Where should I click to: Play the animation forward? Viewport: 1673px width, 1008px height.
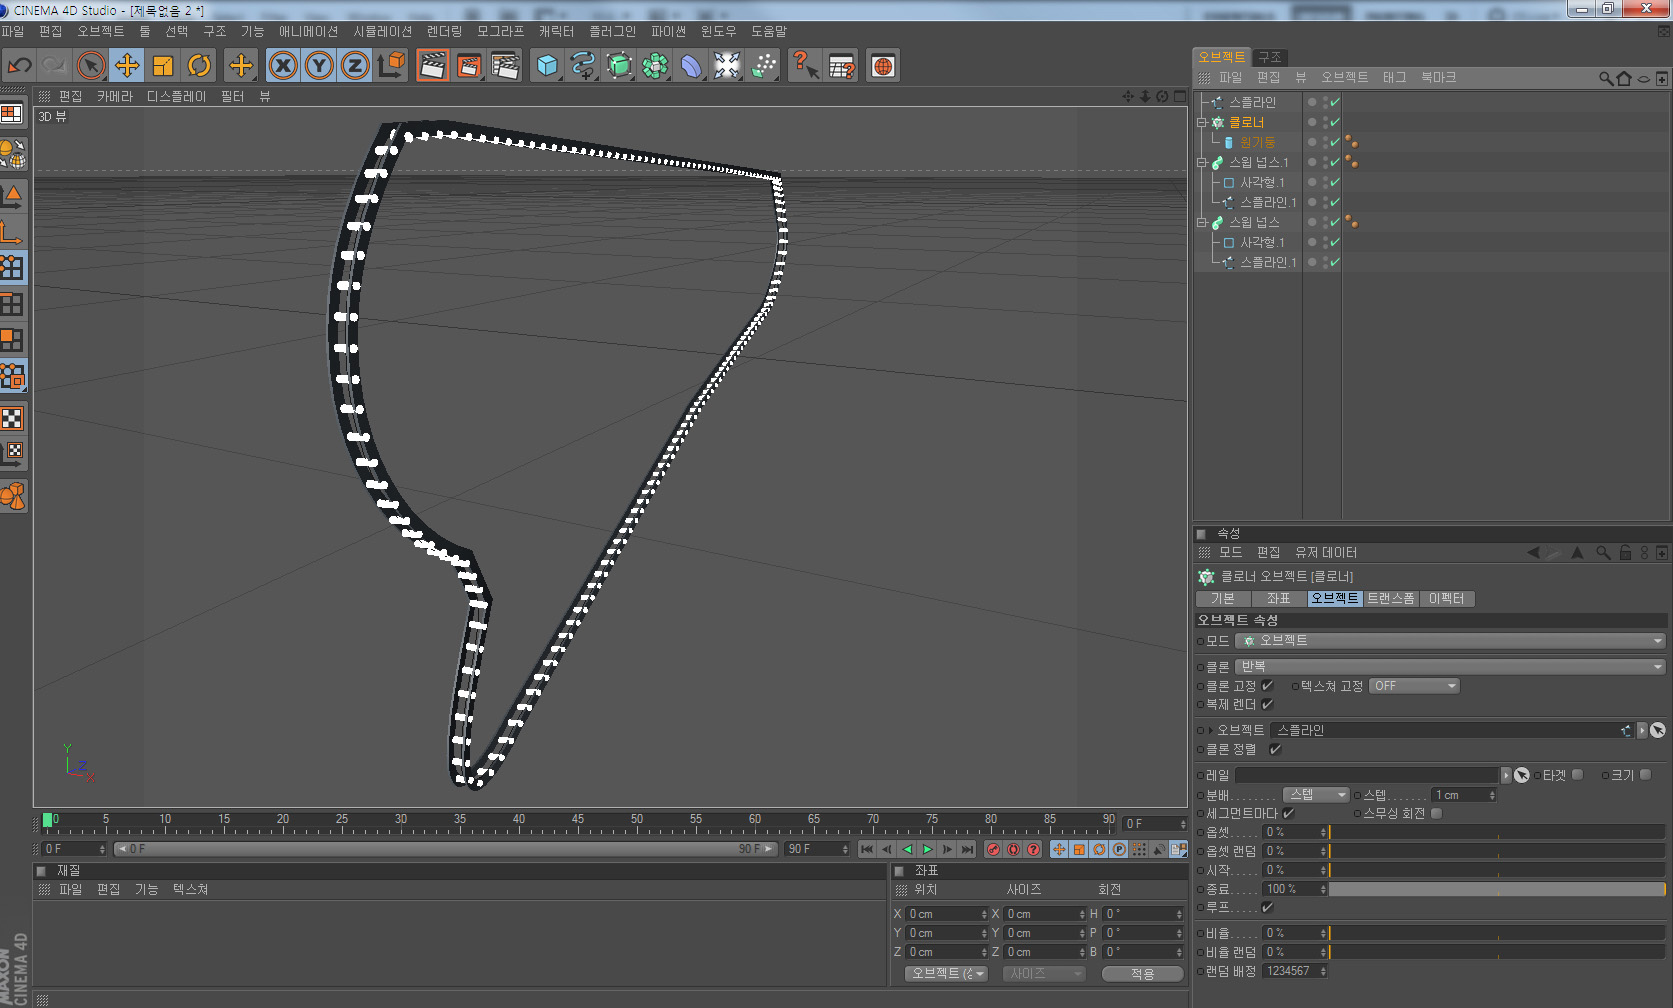coord(927,849)
